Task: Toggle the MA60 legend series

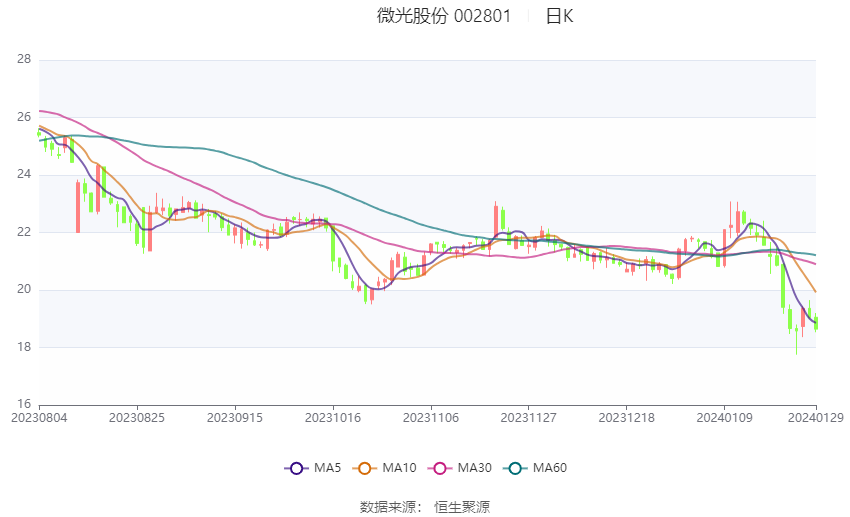Action: point(535,468)
